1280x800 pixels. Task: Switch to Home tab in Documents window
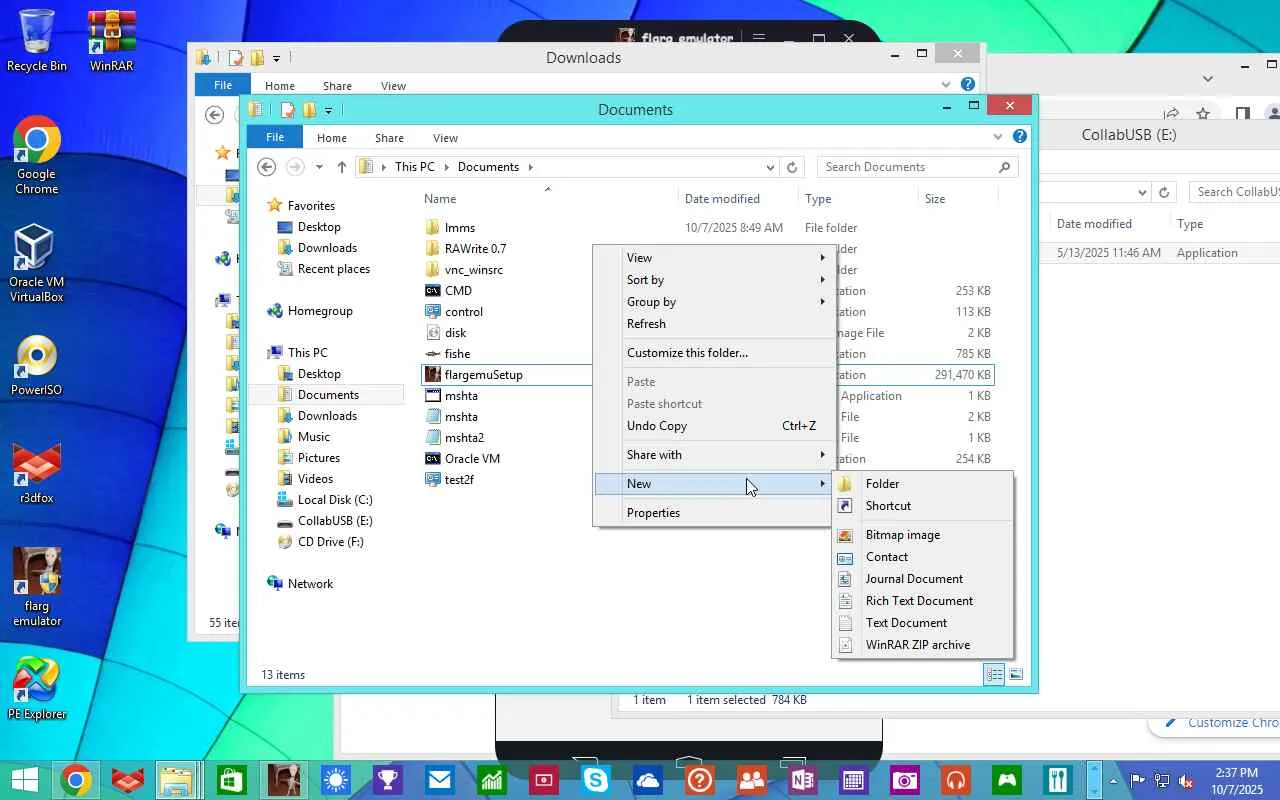[332, 138]
